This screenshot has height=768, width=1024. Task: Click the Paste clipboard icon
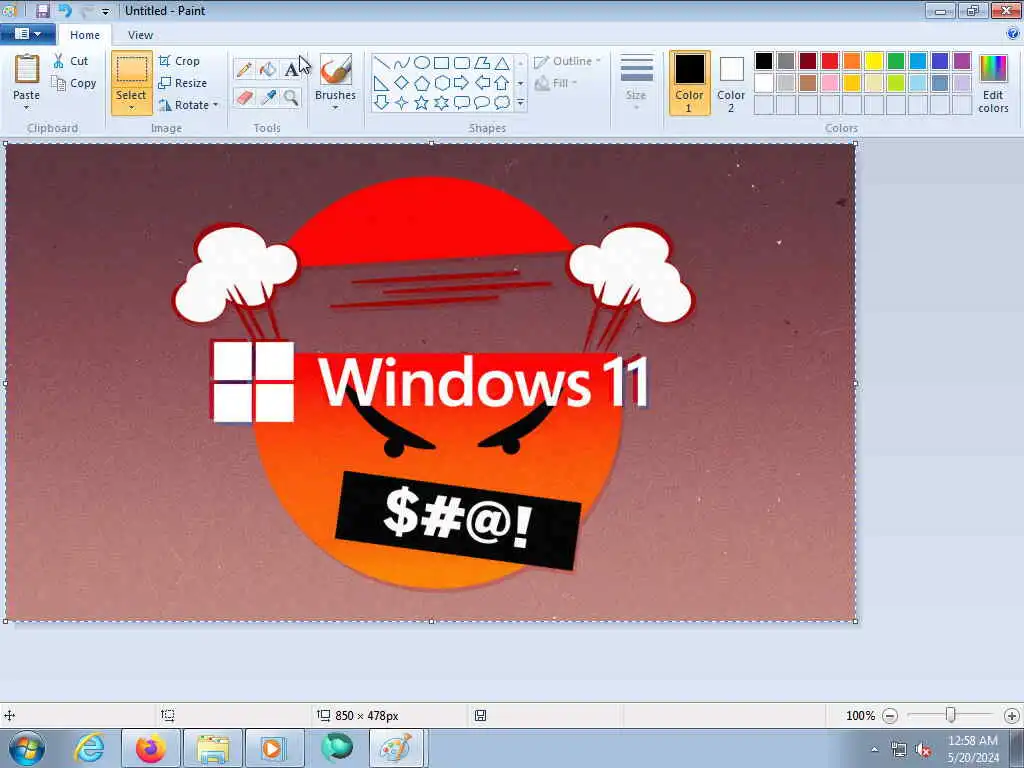[27, 69]
